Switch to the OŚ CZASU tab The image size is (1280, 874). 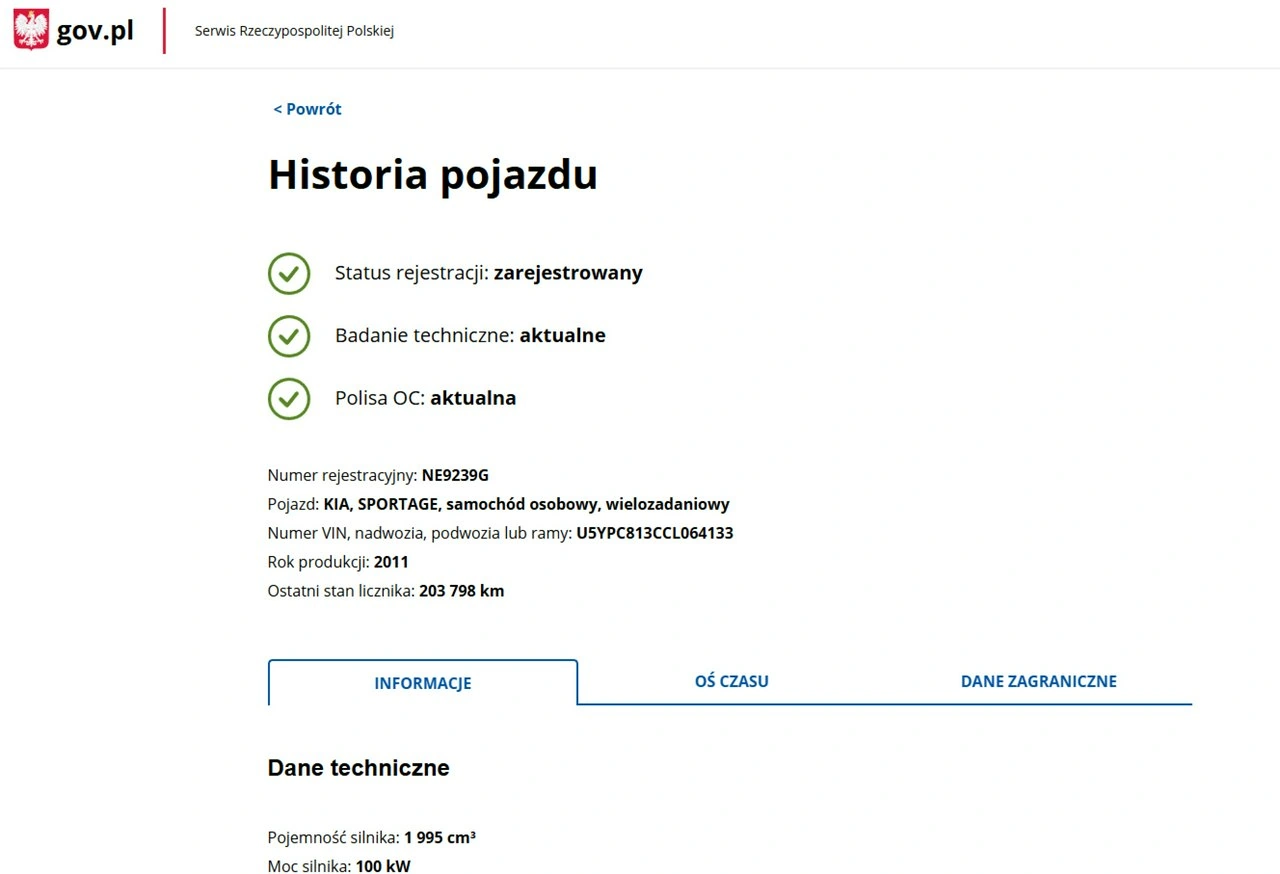pyautogui.click(x=731, y=681)
